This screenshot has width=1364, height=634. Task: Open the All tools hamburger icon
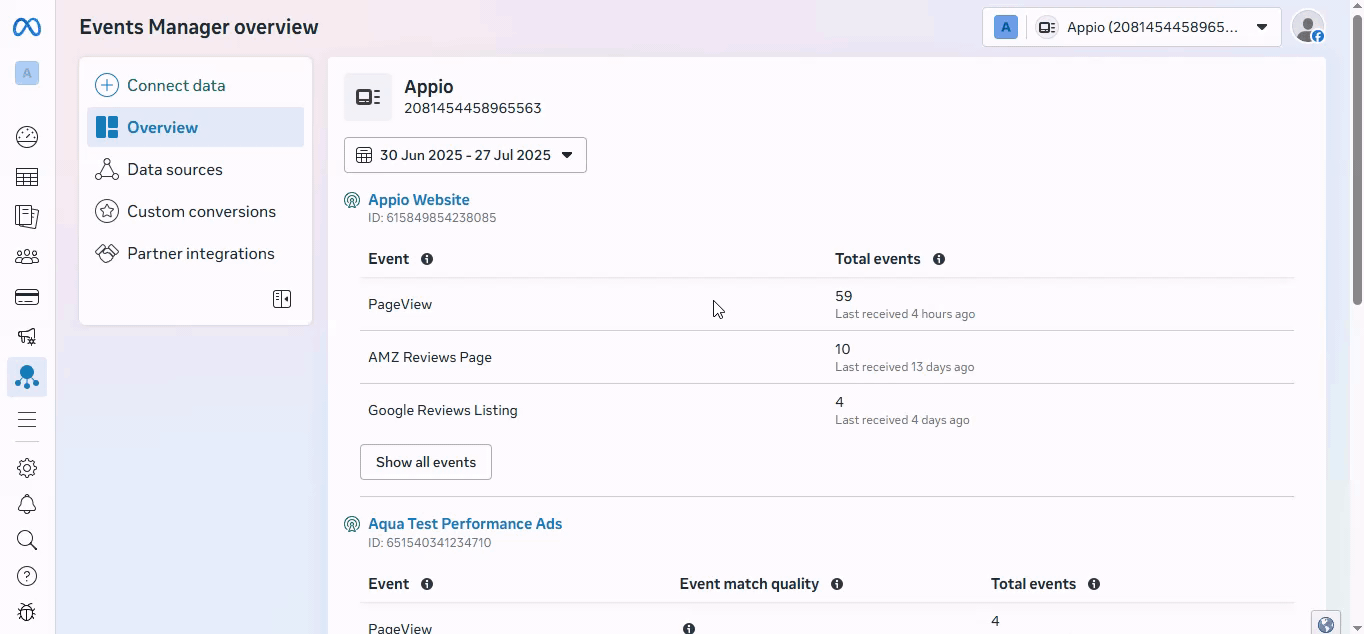point(27,420)
